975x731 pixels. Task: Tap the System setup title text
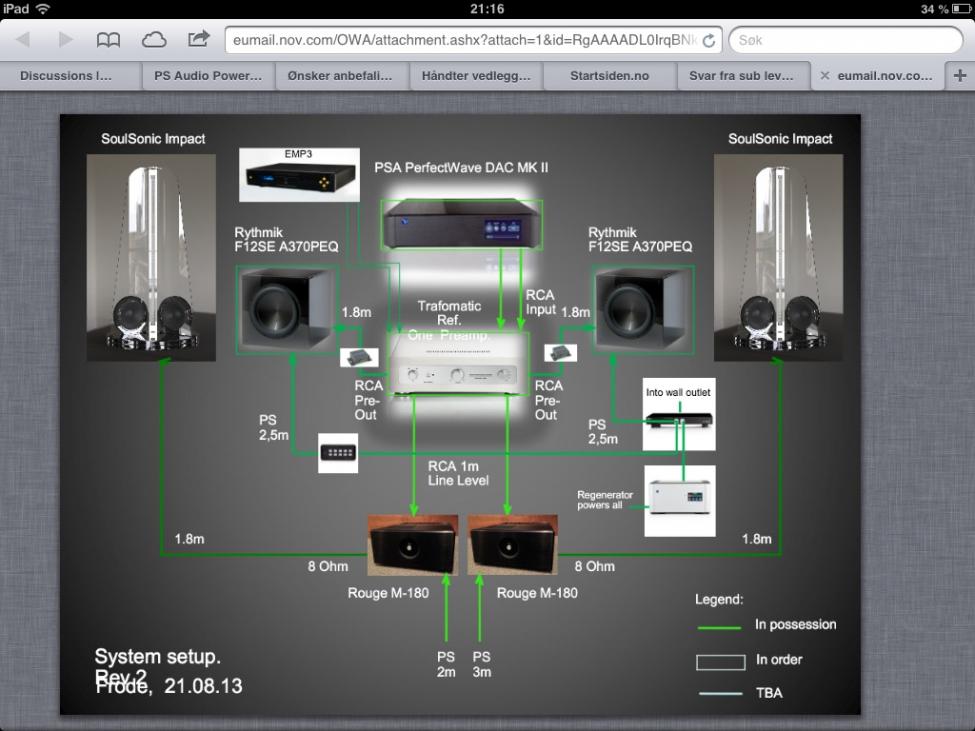157,656
